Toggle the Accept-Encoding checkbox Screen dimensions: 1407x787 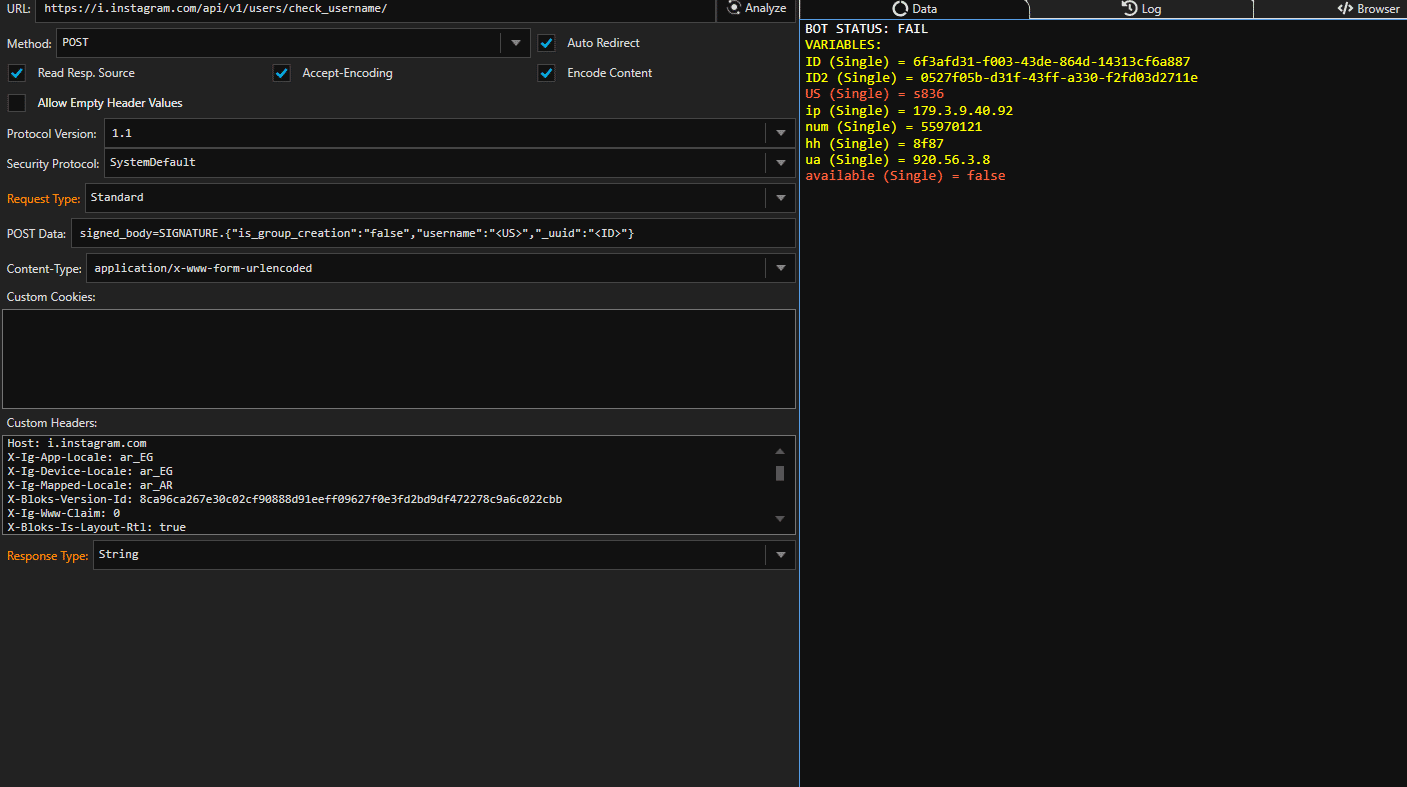282,73
